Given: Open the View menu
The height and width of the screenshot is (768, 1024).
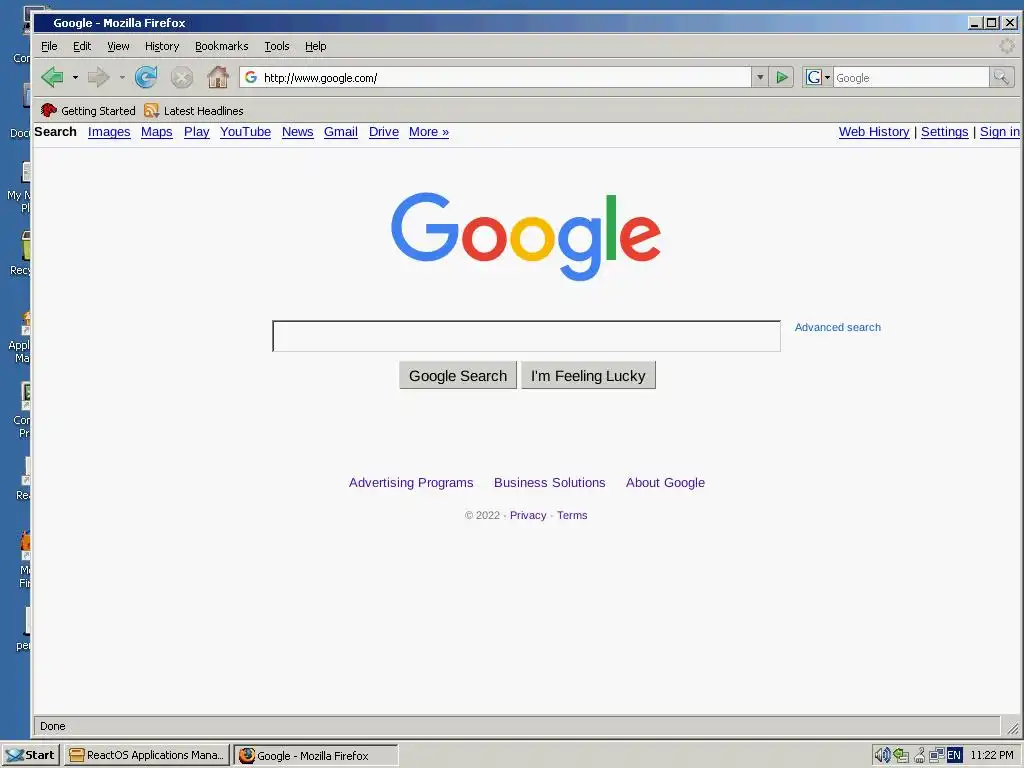Looking at the screenshot, I should click(118, 46).
